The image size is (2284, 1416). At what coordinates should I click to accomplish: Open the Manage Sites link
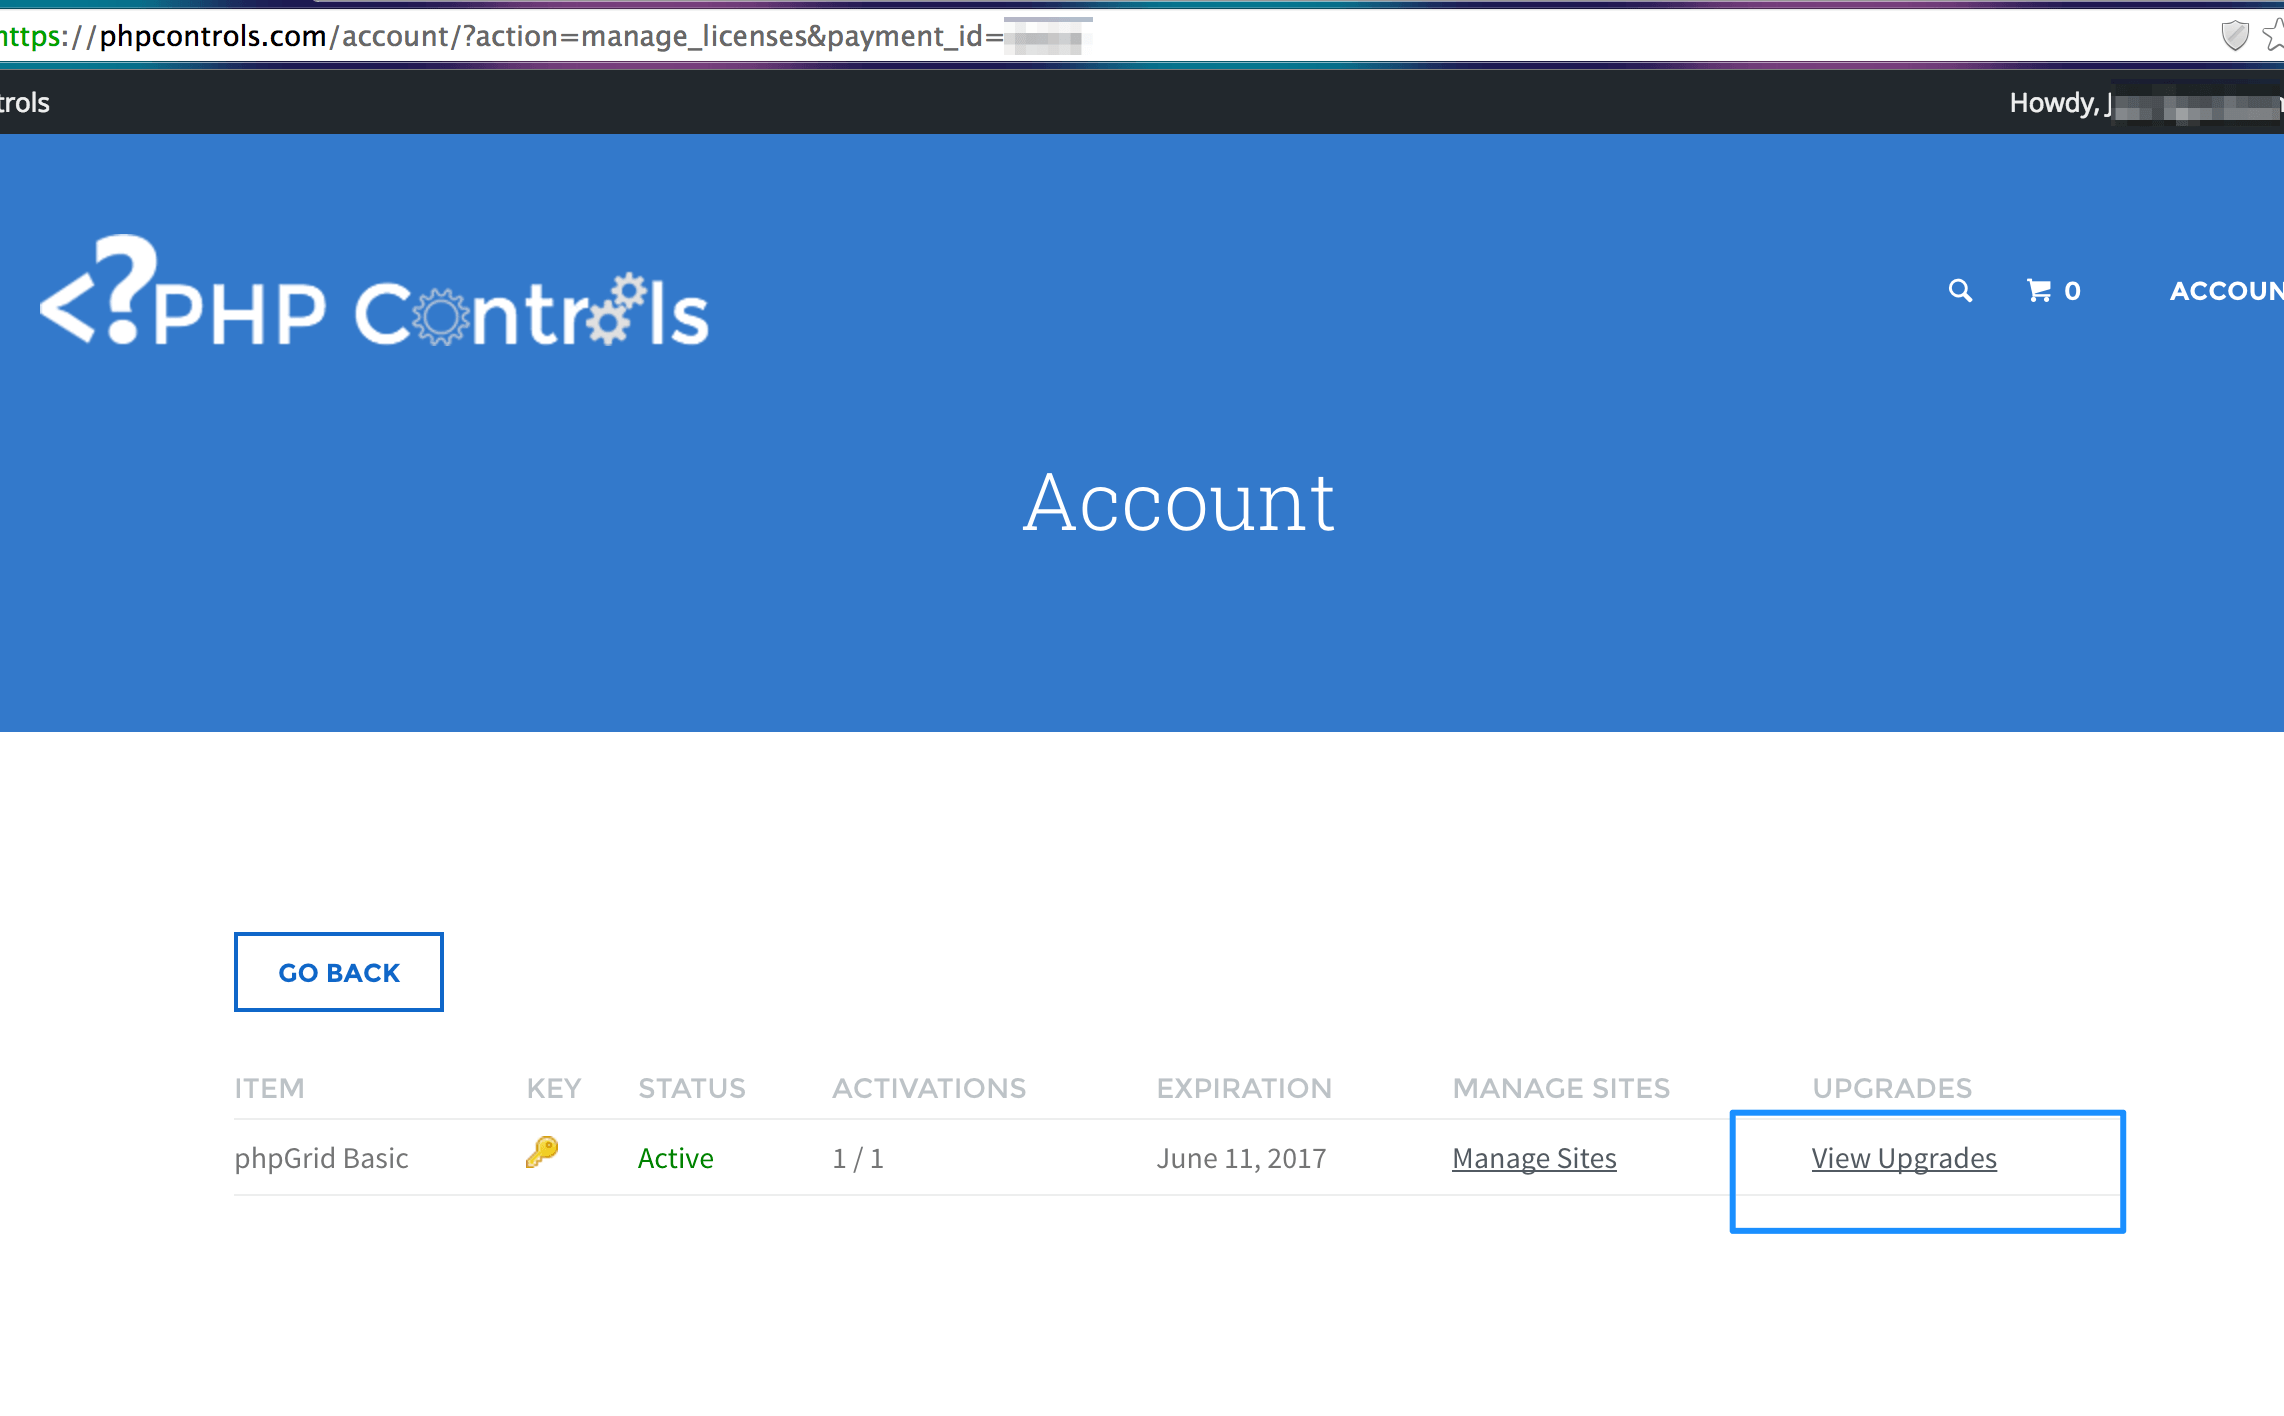(x=1534, y=1158)
